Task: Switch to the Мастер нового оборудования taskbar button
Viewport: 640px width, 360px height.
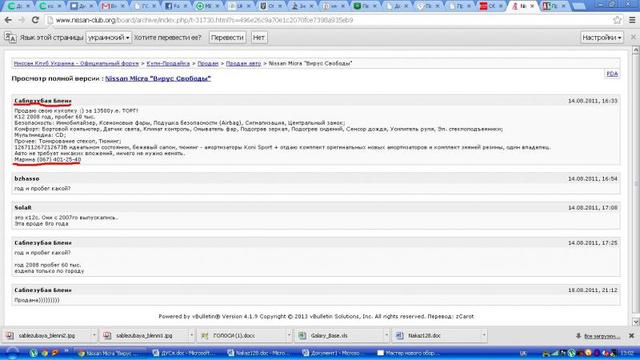Action: pyautogui.click(x=409, y=353)
